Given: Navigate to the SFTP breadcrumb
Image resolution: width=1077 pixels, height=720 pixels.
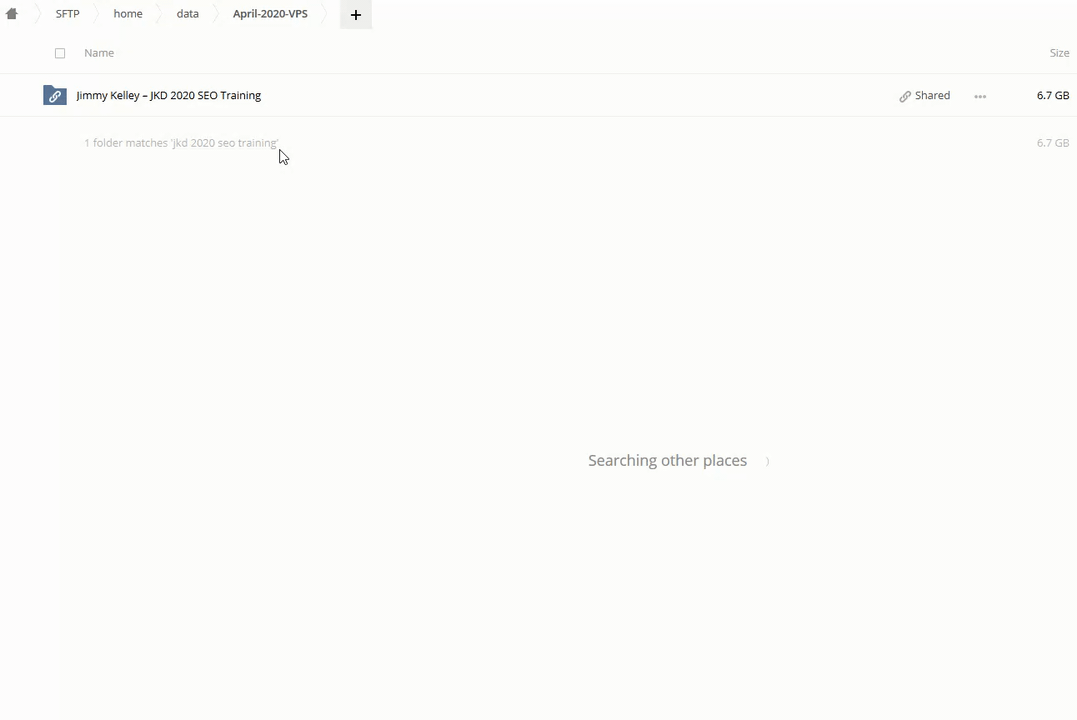Looking at the screenshot, I should [67, 14].
